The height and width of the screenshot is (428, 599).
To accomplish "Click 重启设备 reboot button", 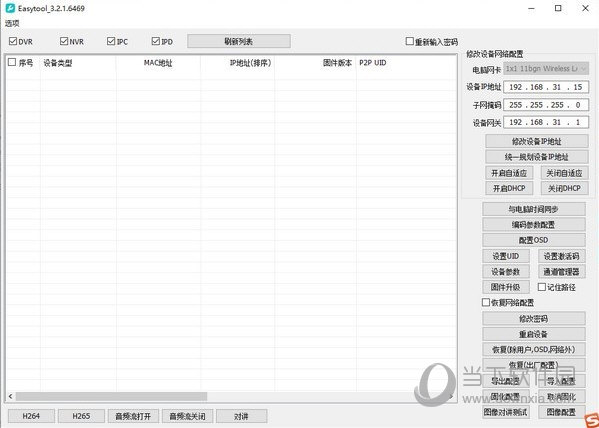I will 534,334.
